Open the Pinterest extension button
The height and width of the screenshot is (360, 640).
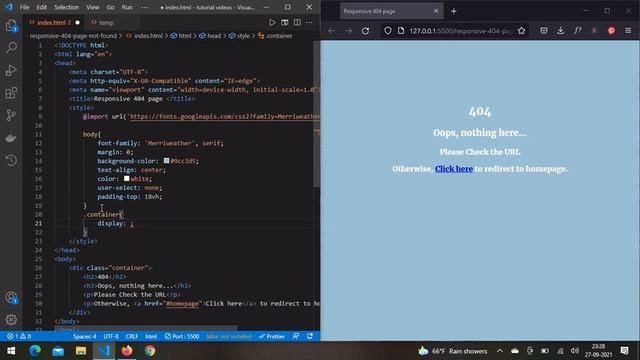point(611,31)
